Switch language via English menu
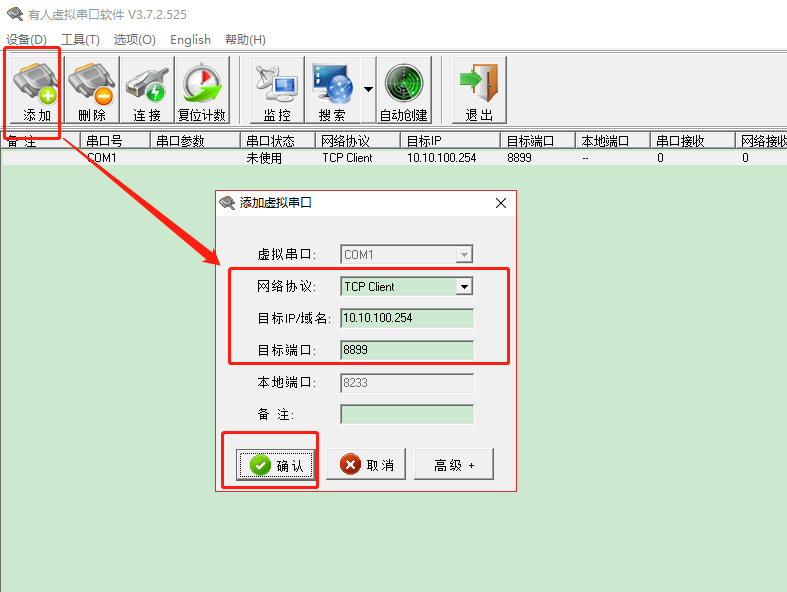 point(190,39)
